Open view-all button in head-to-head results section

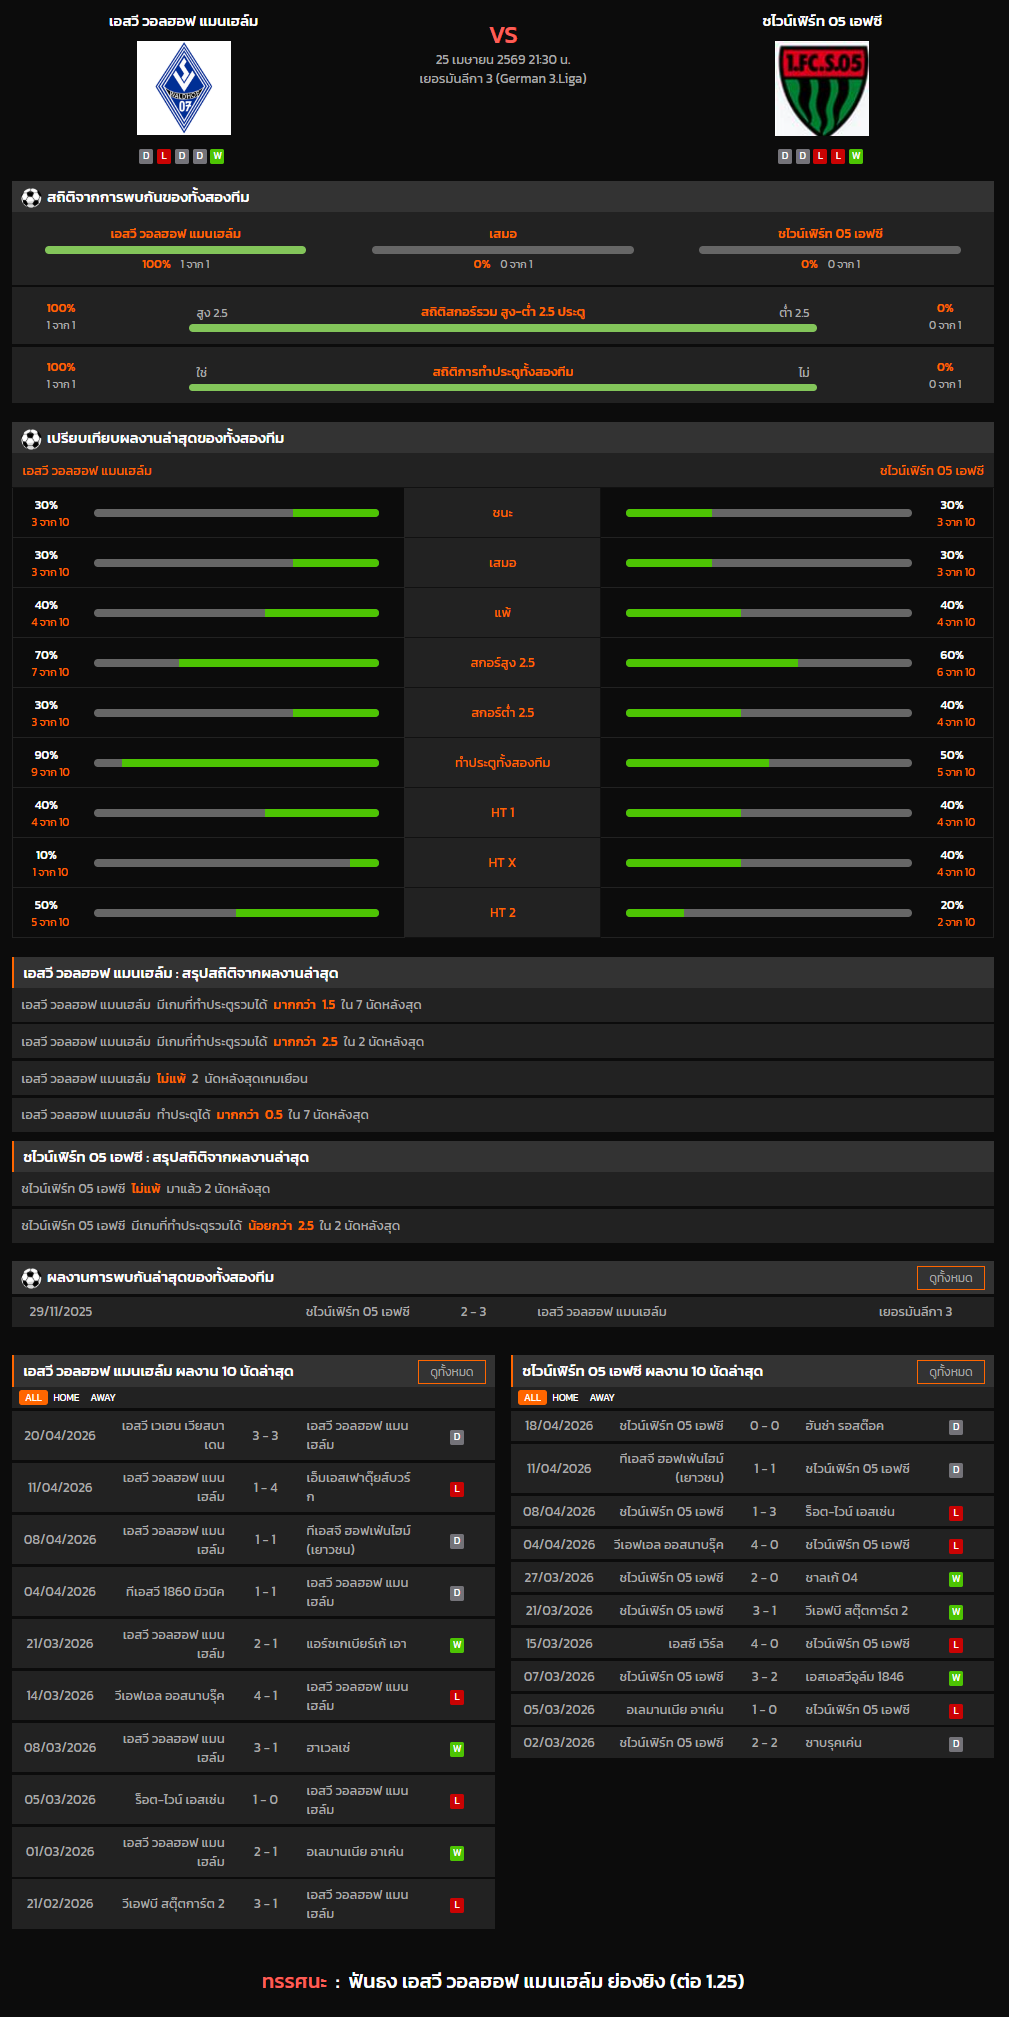tap(950, 1278)
